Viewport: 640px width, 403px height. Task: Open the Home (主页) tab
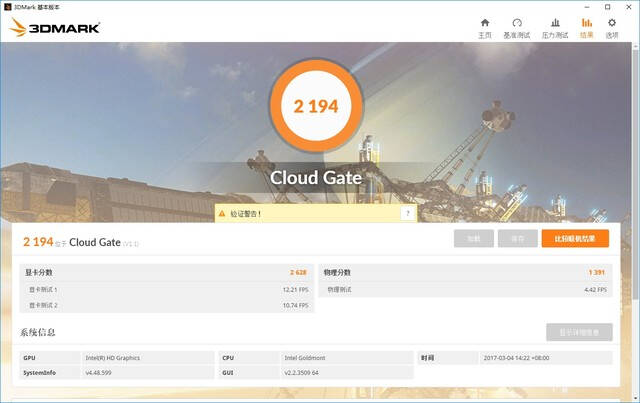click(x=484, y=28)
